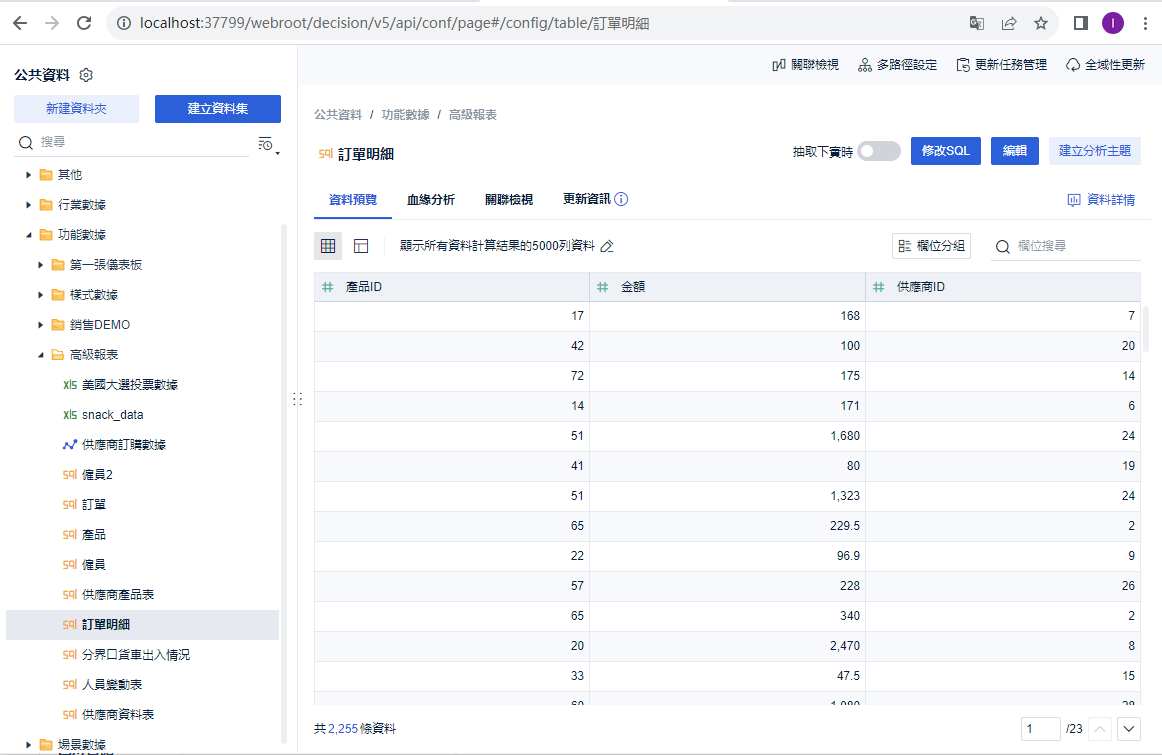Switch table preview to grid view icon
This screenshot has width=1162, height=755.
click(x=328, y=245)
